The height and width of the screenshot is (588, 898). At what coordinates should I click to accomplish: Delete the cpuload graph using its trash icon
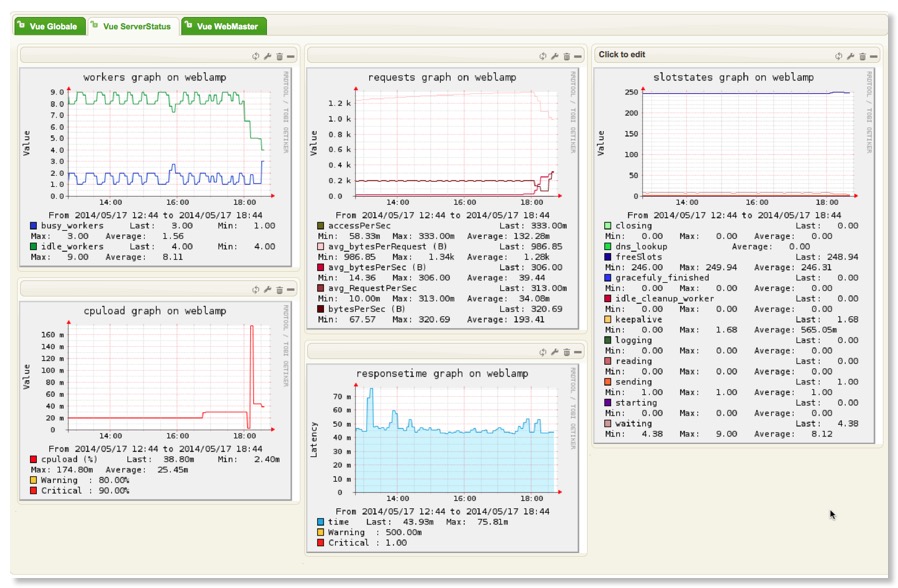[280, 288]
